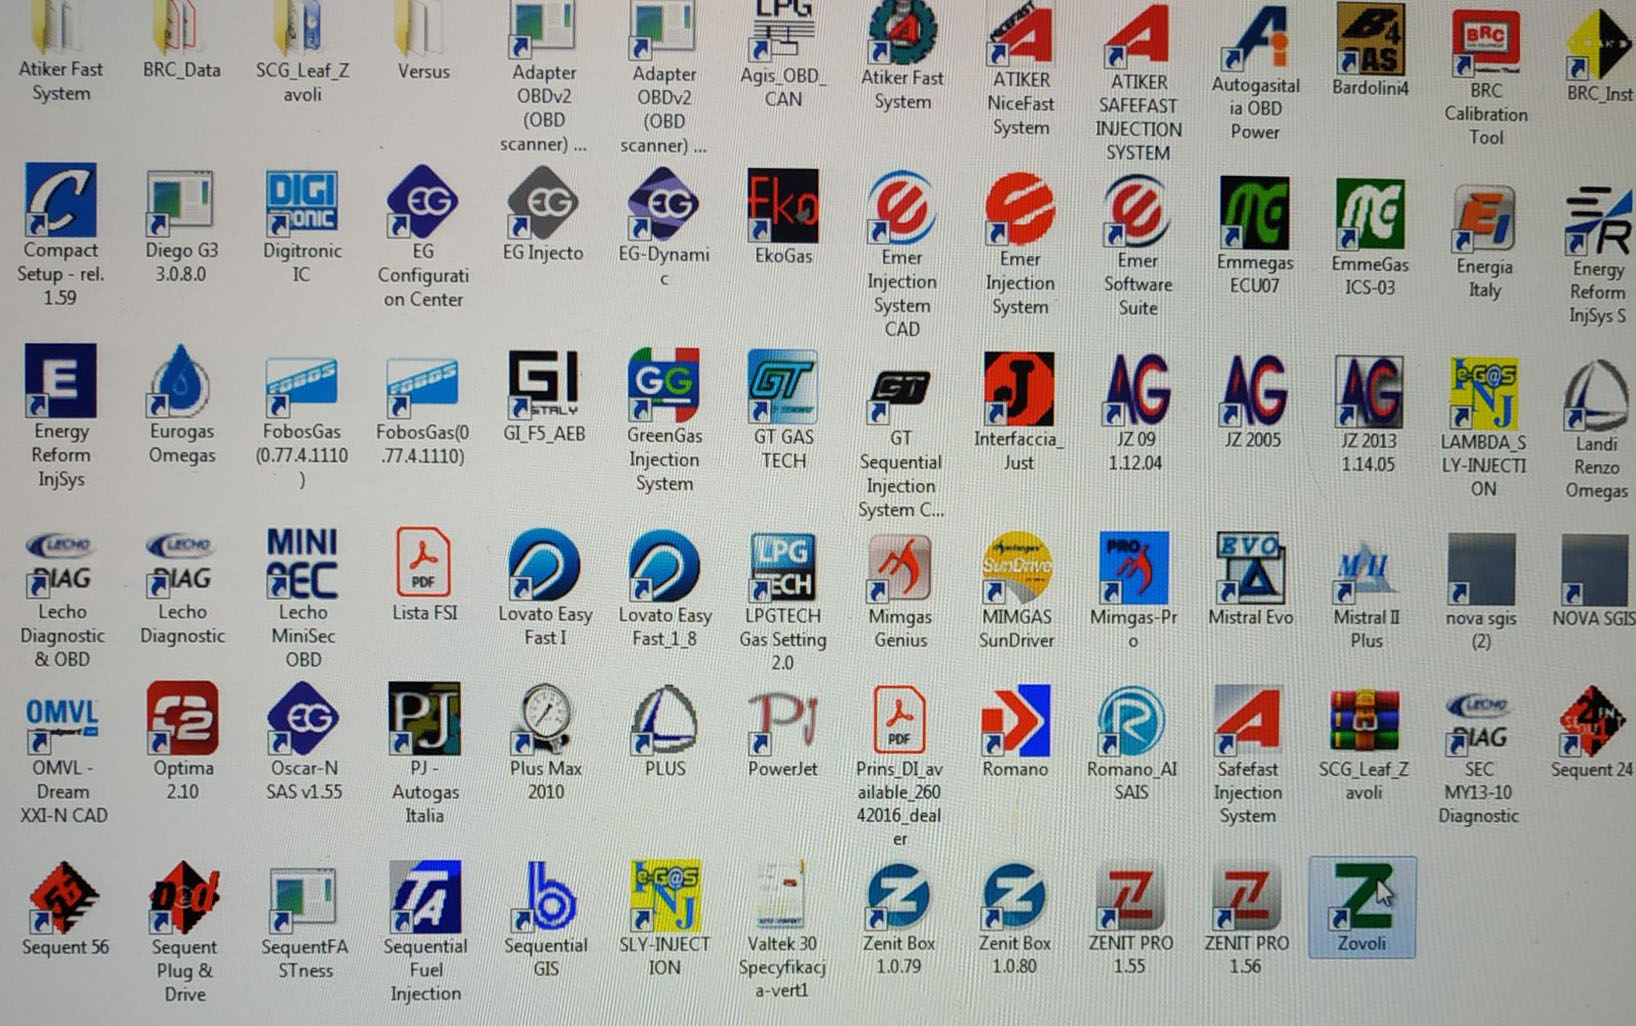This screenshot has height=1026, width=1636.
Task: Open EmmeGas ICS-03 shortcut
Action: click(x=1370, y=238)
